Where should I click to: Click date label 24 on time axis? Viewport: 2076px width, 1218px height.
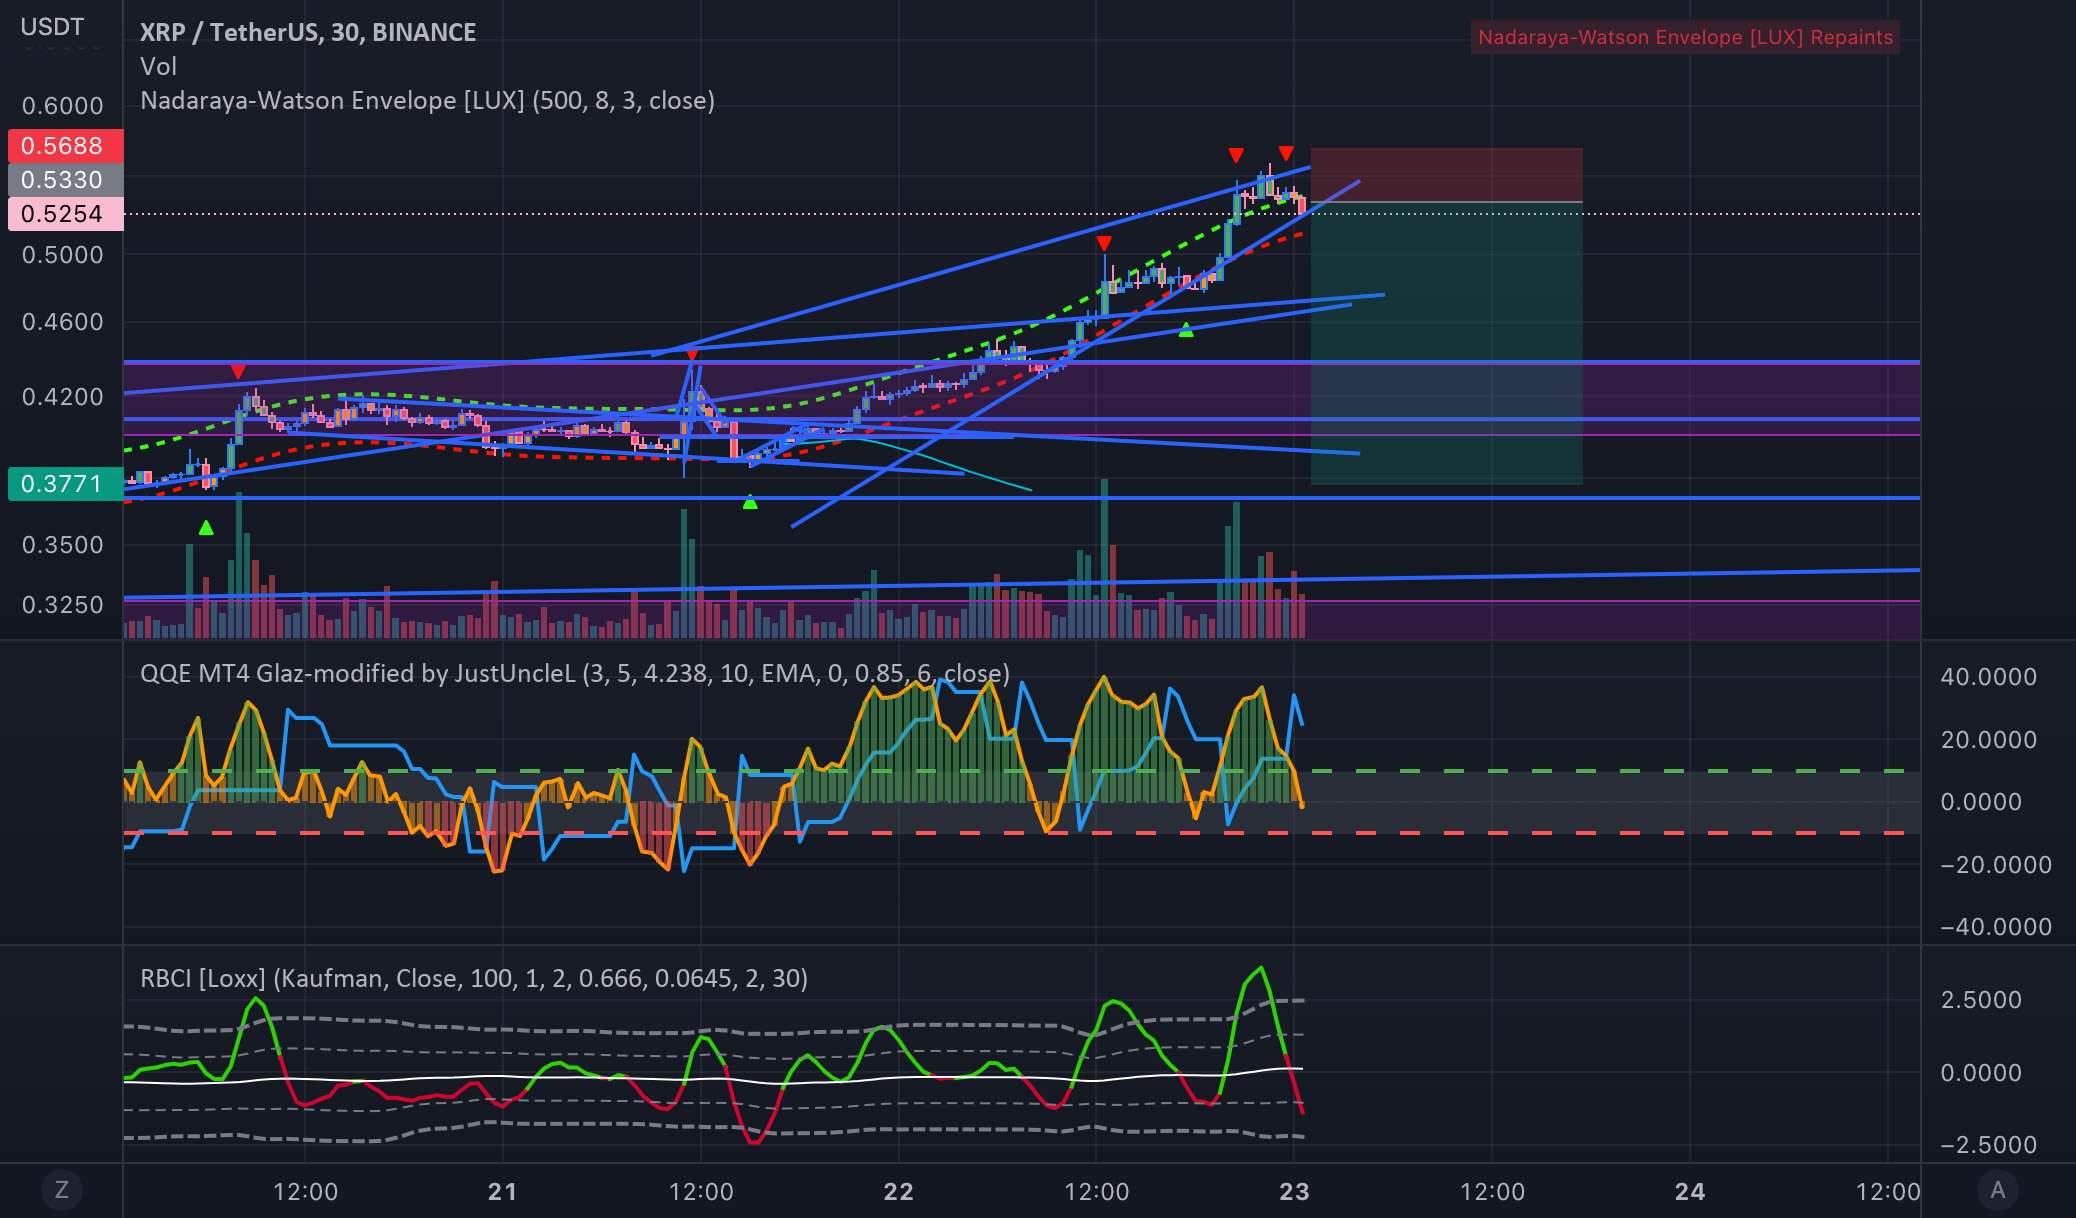coord(1690,1191)
